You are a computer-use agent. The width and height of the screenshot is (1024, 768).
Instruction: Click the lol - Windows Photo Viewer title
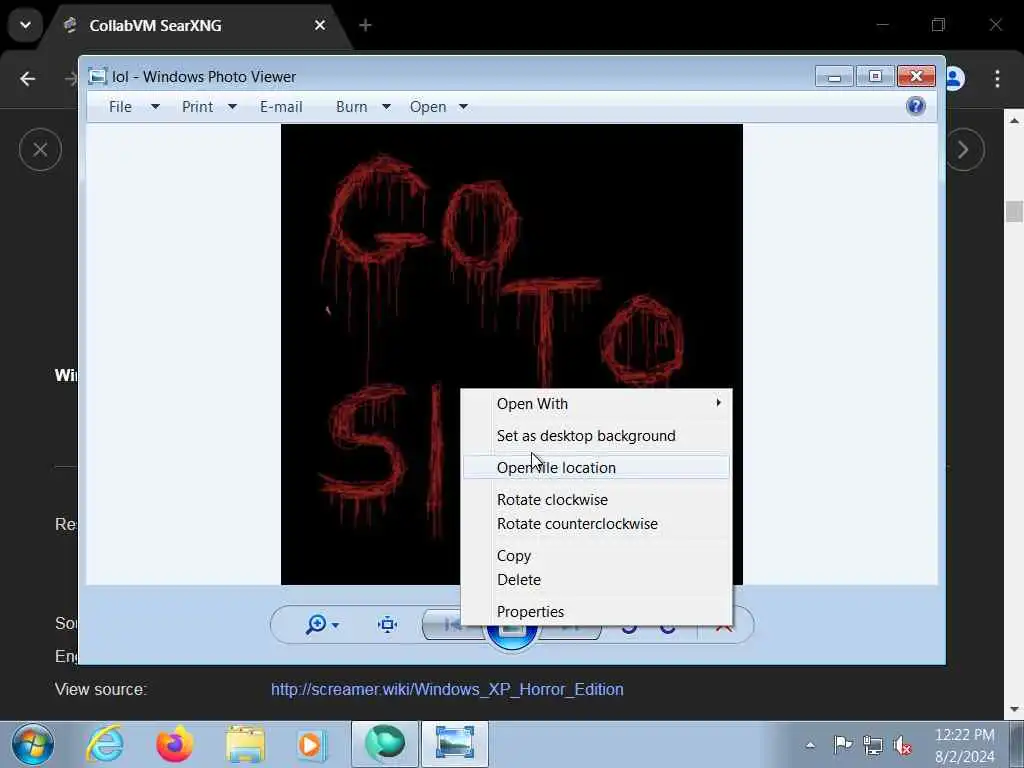(204, 77)
